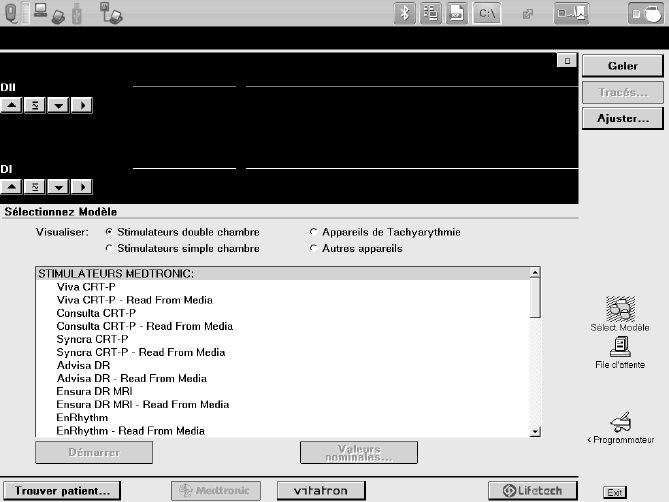Click scroll up arrow of model list
This screenshot has width=669, height=502.
(535, 272)
